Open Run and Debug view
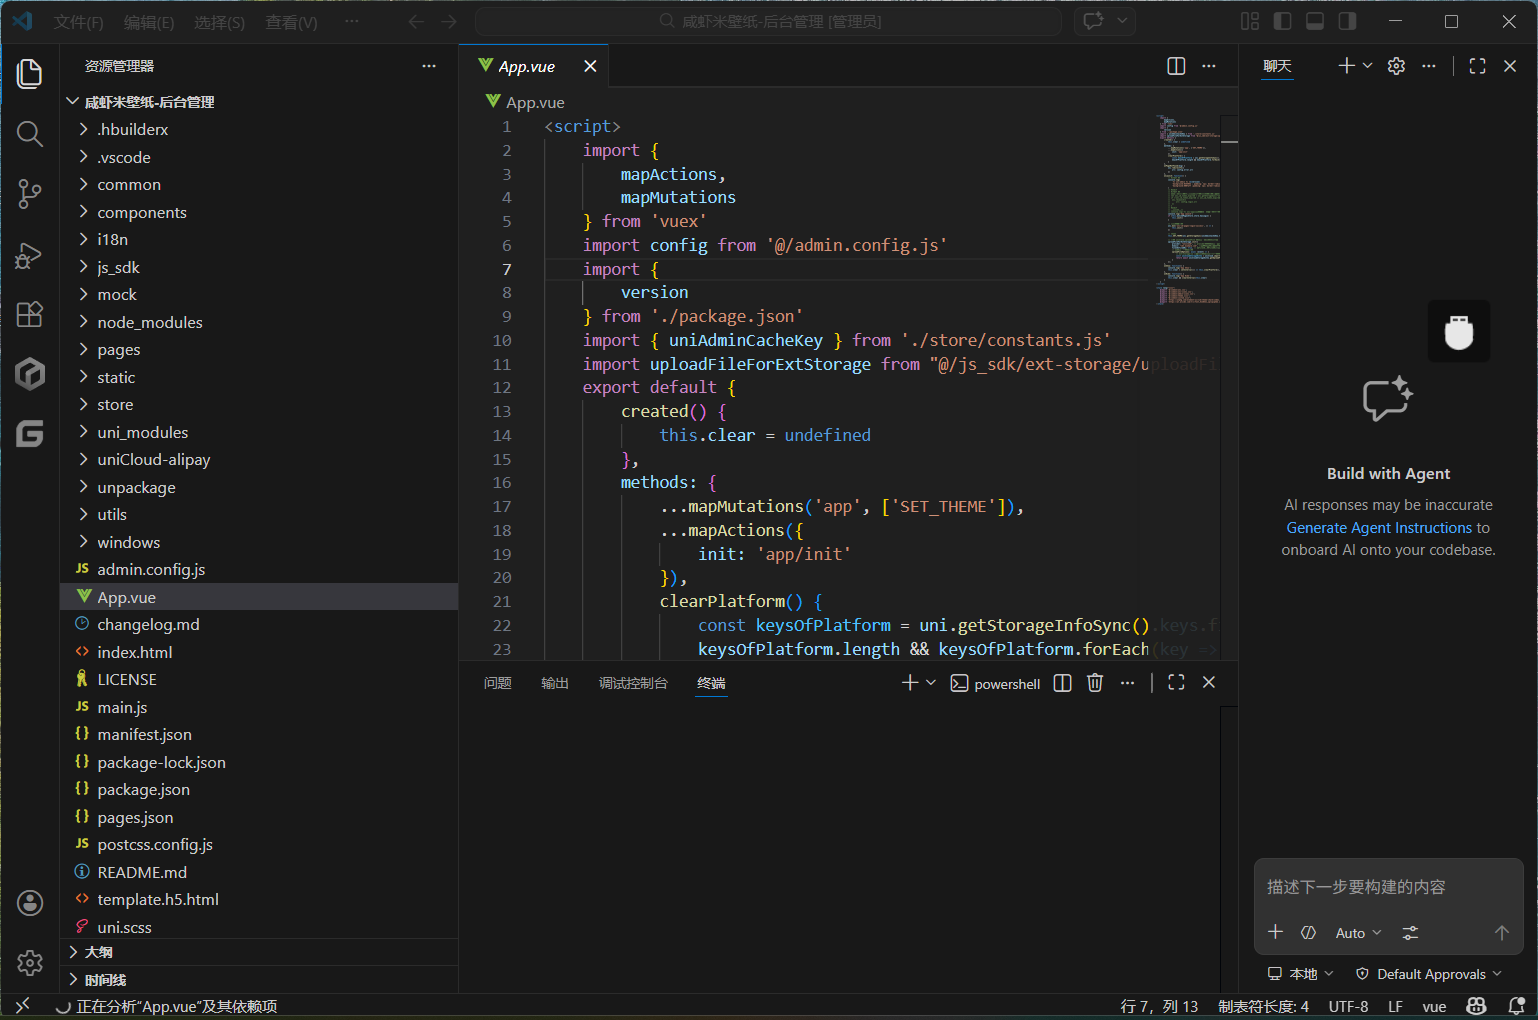Screen dimensions: 1538x1020 pos(30,256)
